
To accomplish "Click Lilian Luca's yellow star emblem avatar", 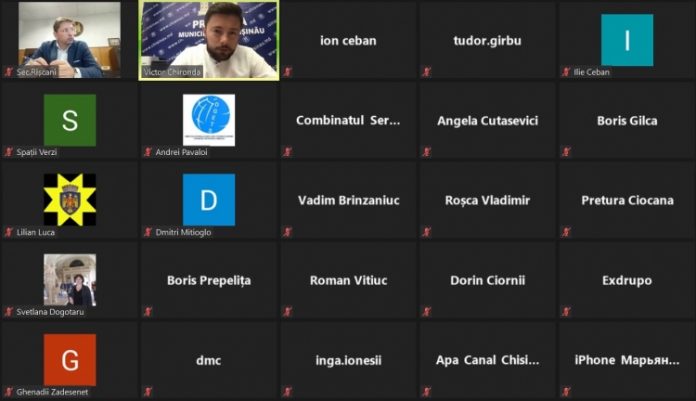I will 70,200.
